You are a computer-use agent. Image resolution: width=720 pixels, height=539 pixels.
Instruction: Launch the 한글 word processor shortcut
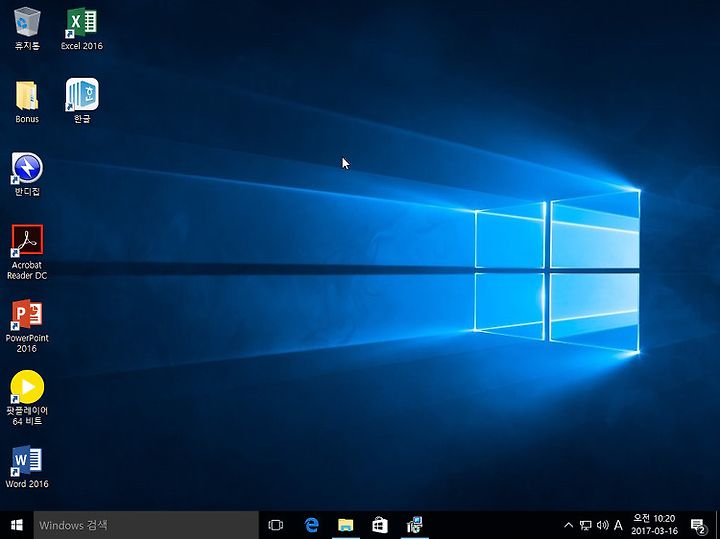(x=82, y=101)
